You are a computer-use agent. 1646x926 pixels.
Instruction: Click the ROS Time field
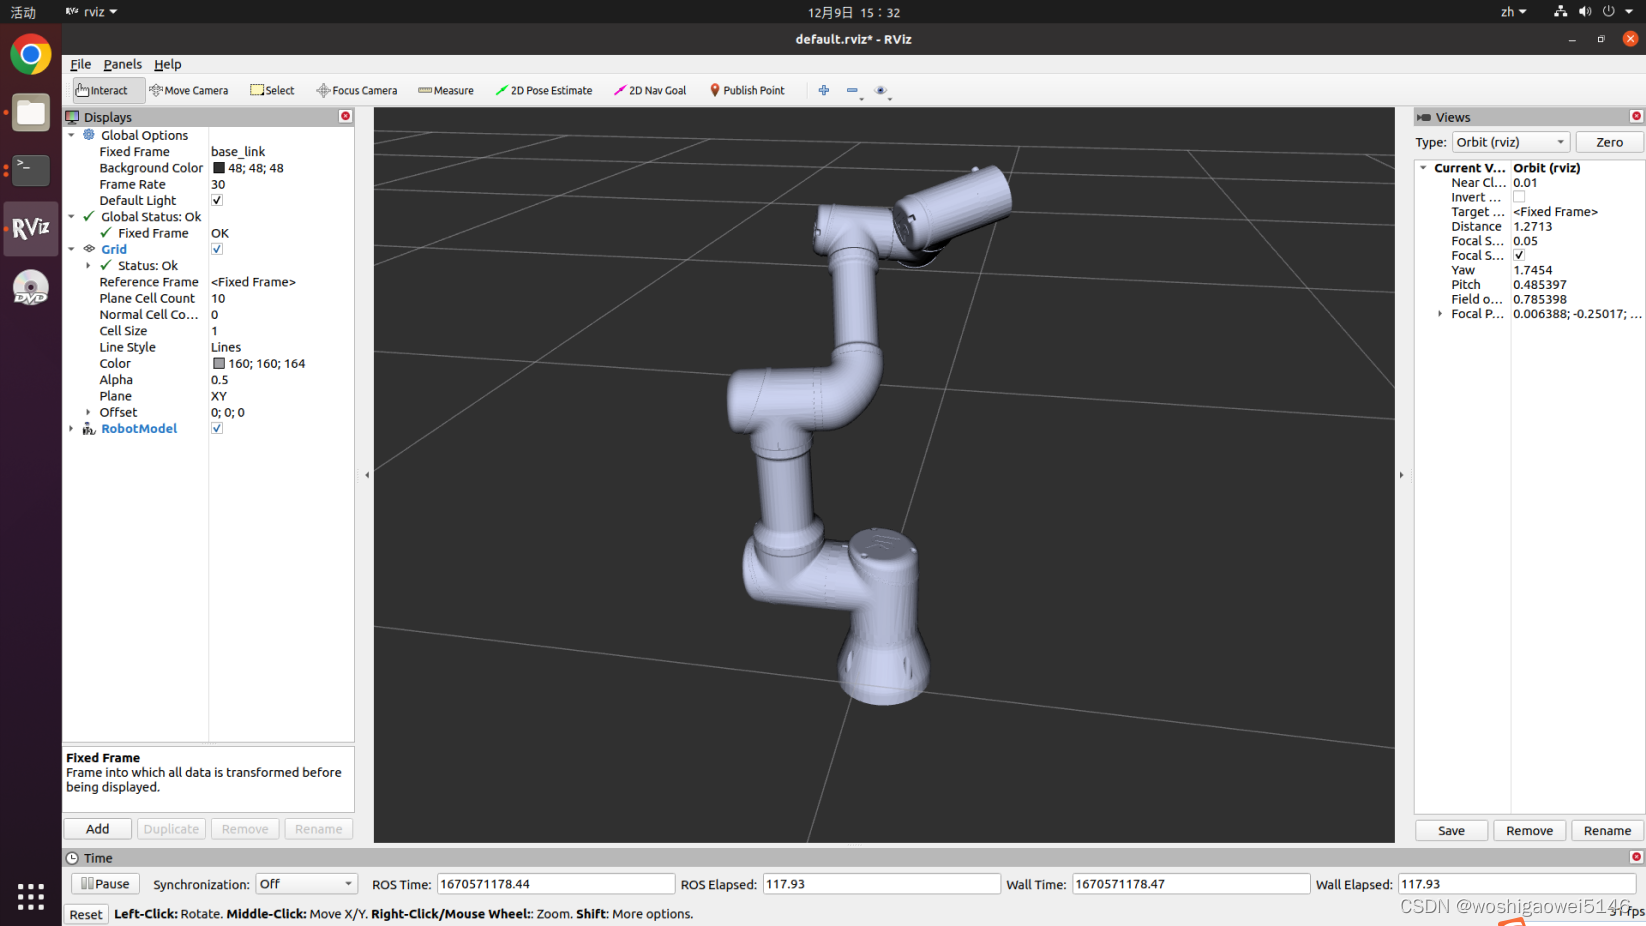pyautogui.click(x=555, y=884)
